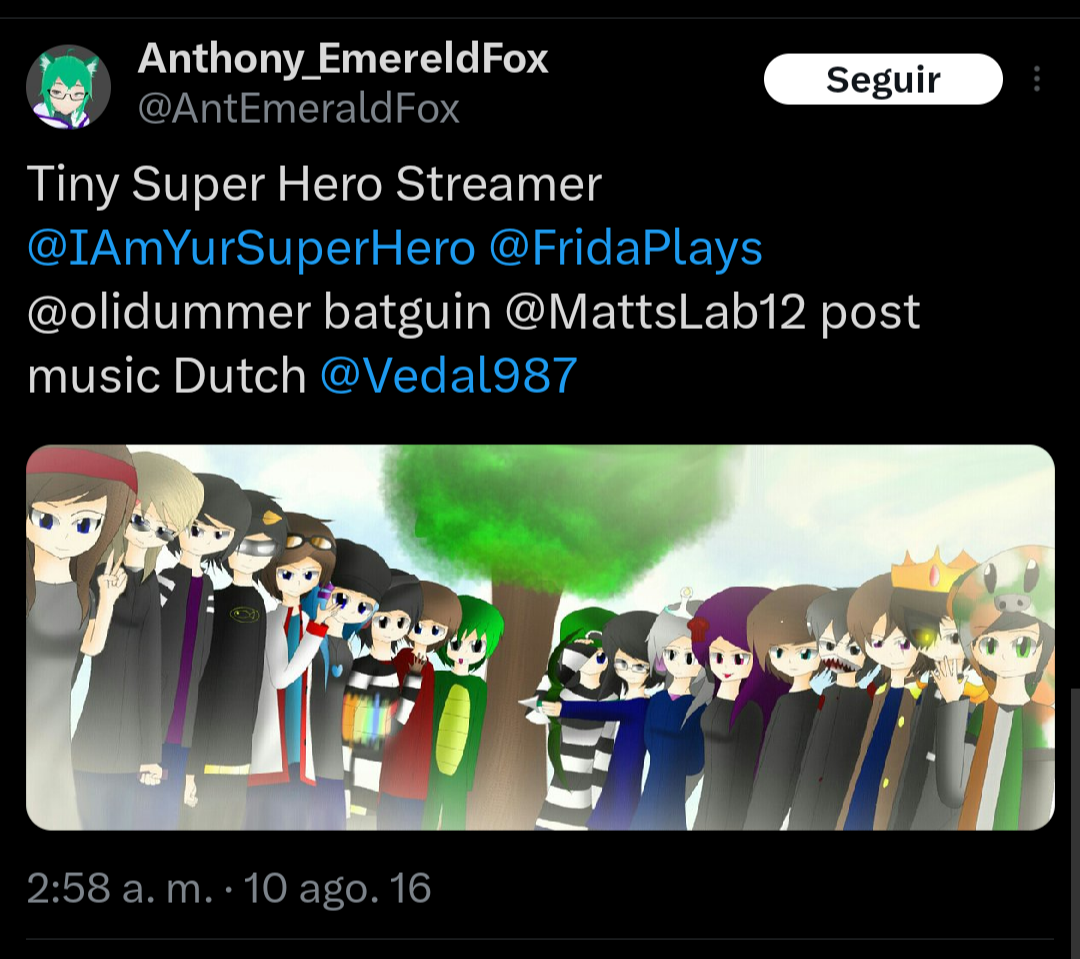Select the Tiny Super Hero Streamer line
Screen dimensions: 1080x959
(315, 185)
